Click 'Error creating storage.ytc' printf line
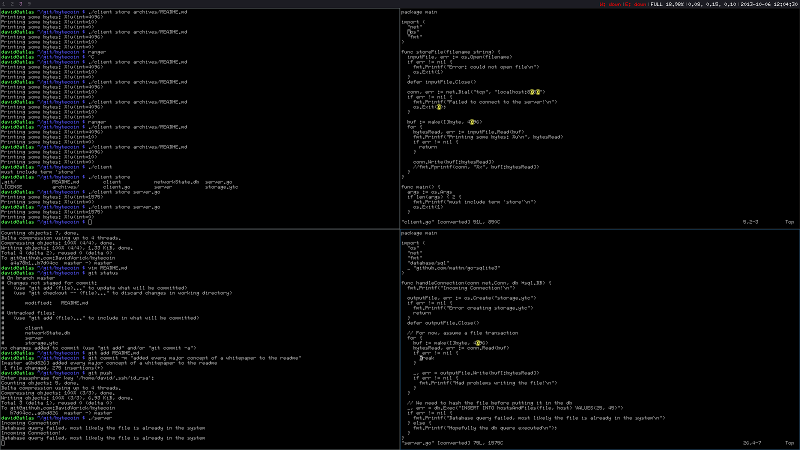Screen dimensions: 800x450 [473, 308]
